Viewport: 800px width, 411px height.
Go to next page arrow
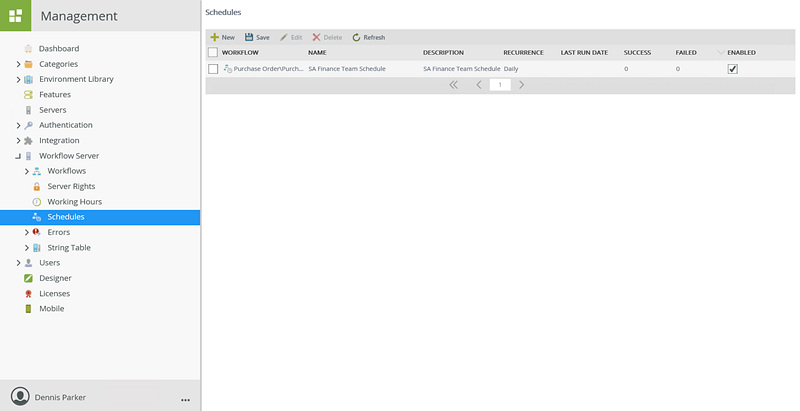pos(521,85)
